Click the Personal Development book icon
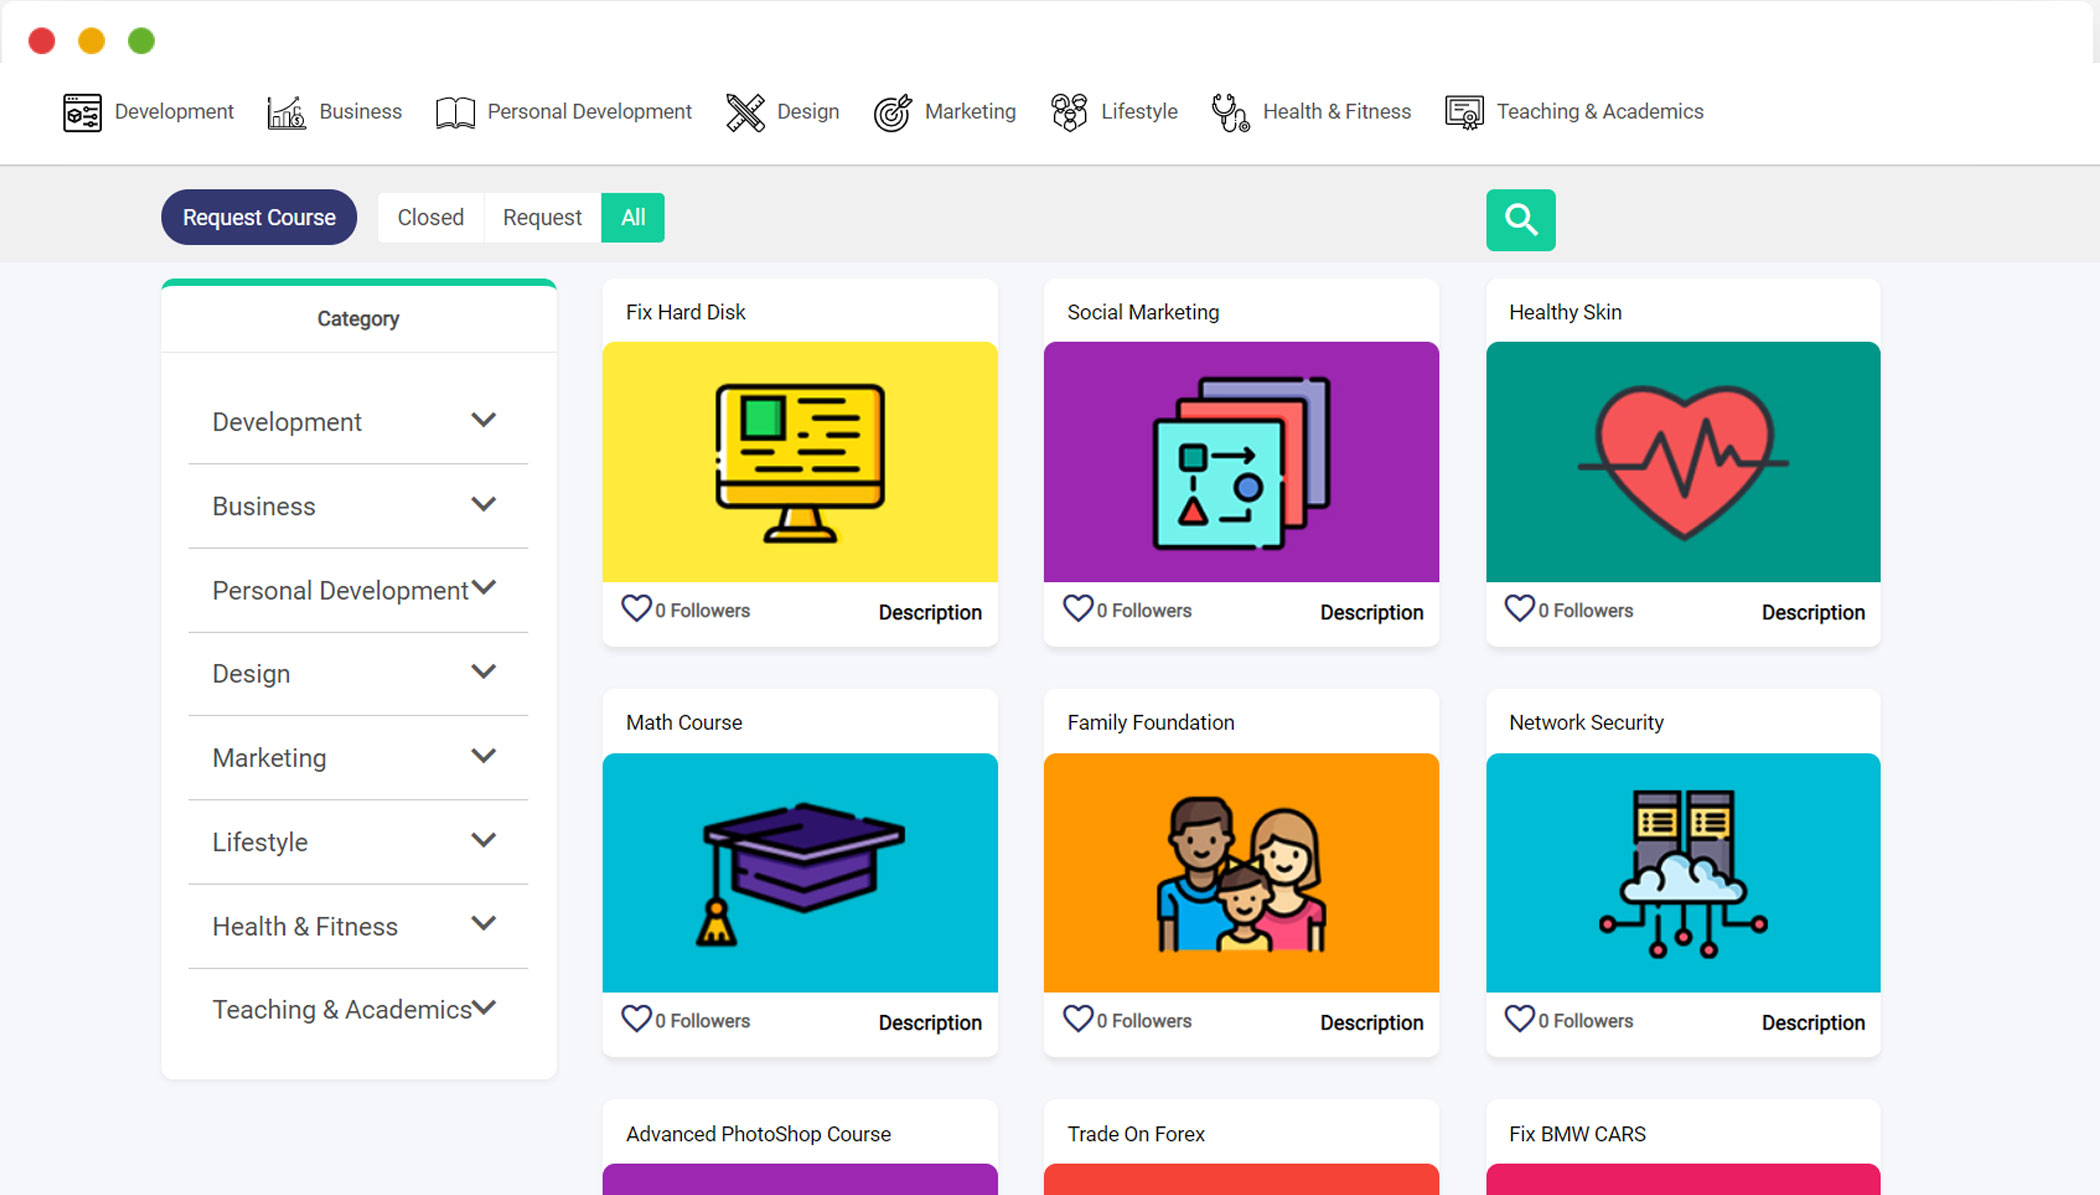Image resolution: width=2100 pixels, height=1195 pixels. pos(455,112)
